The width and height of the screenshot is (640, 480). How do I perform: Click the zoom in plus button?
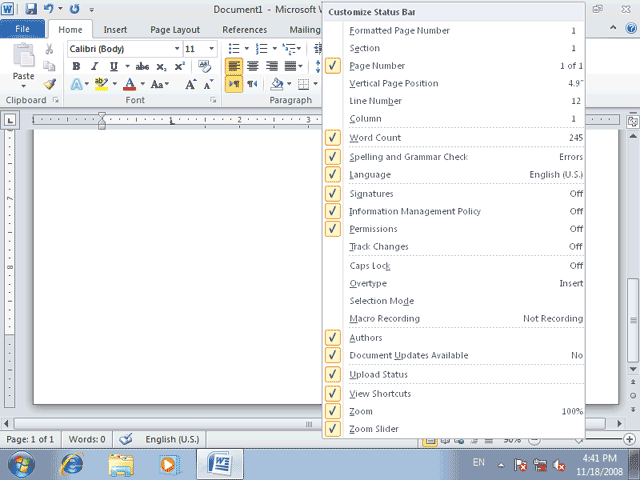point(629,439)
